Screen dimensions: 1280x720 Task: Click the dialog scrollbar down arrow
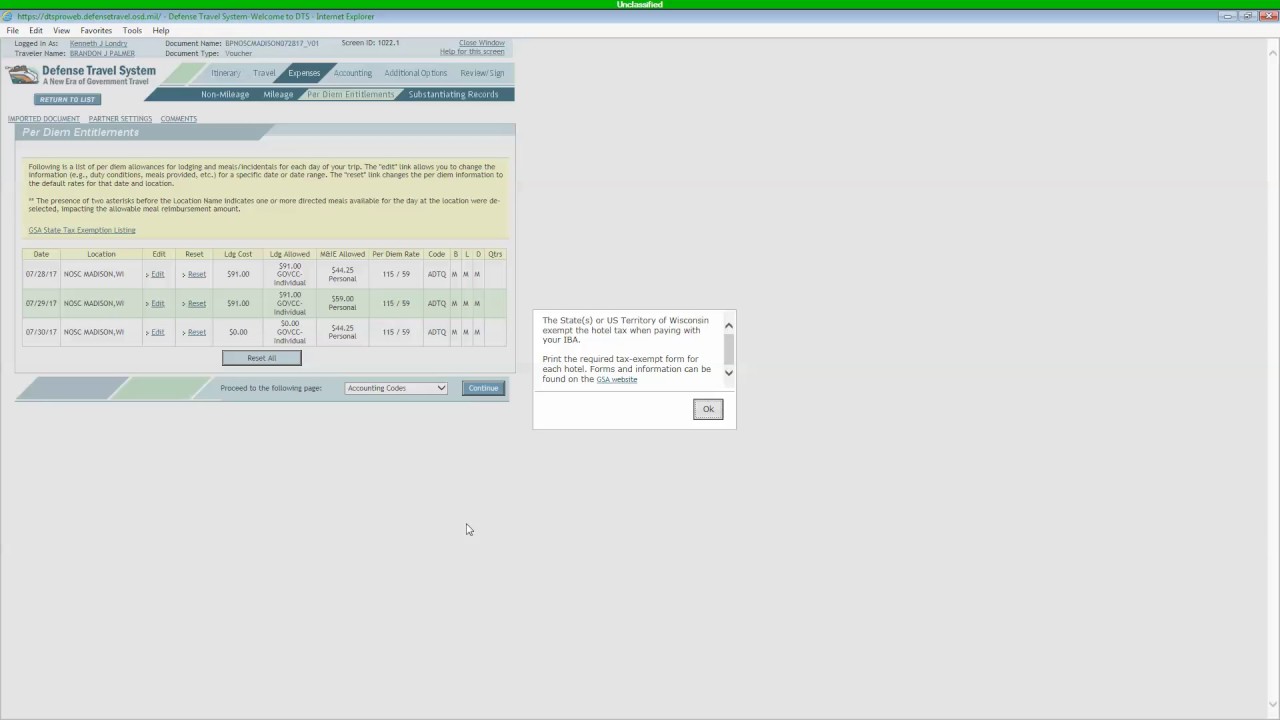tap(729, 373)
